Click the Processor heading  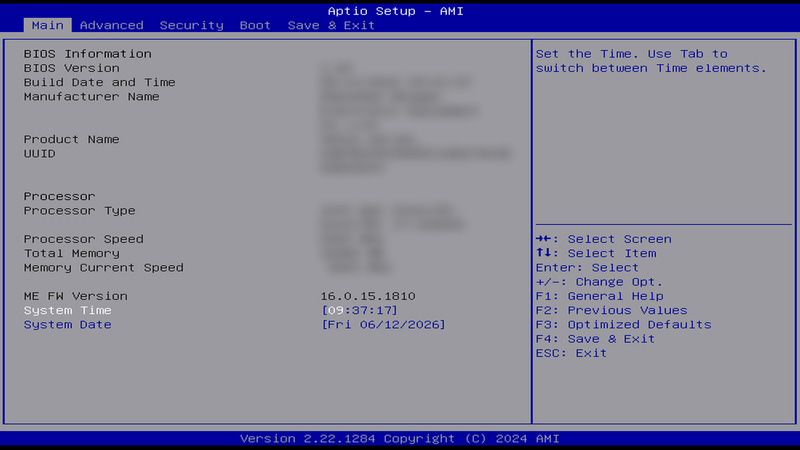pos(59,196)
